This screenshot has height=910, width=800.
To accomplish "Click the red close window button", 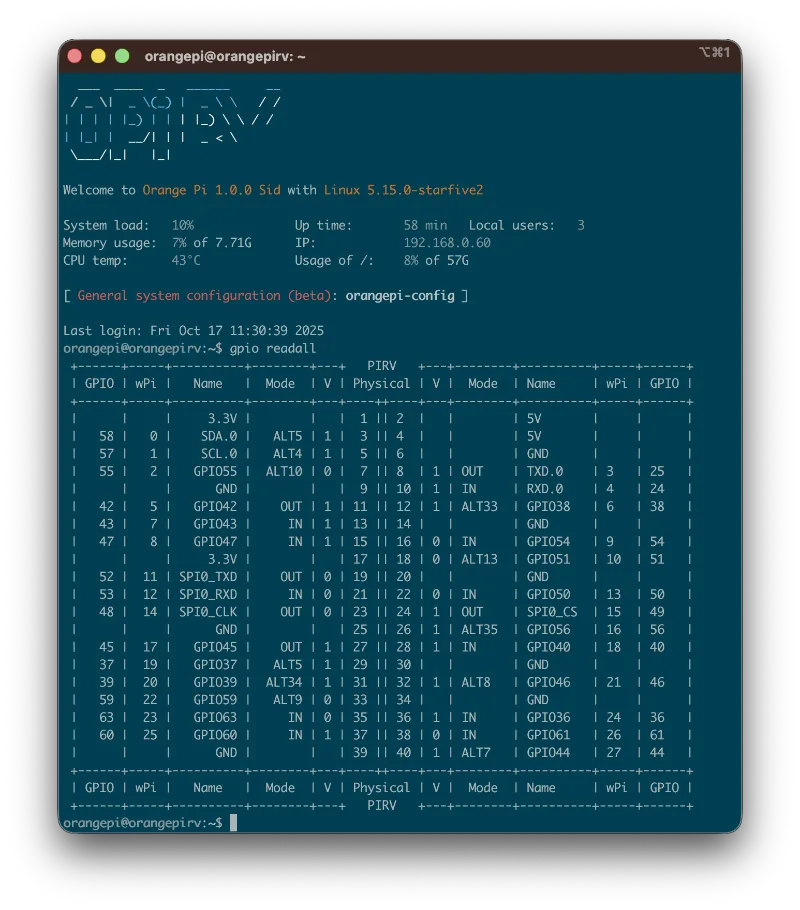I will tap(75, 56).
